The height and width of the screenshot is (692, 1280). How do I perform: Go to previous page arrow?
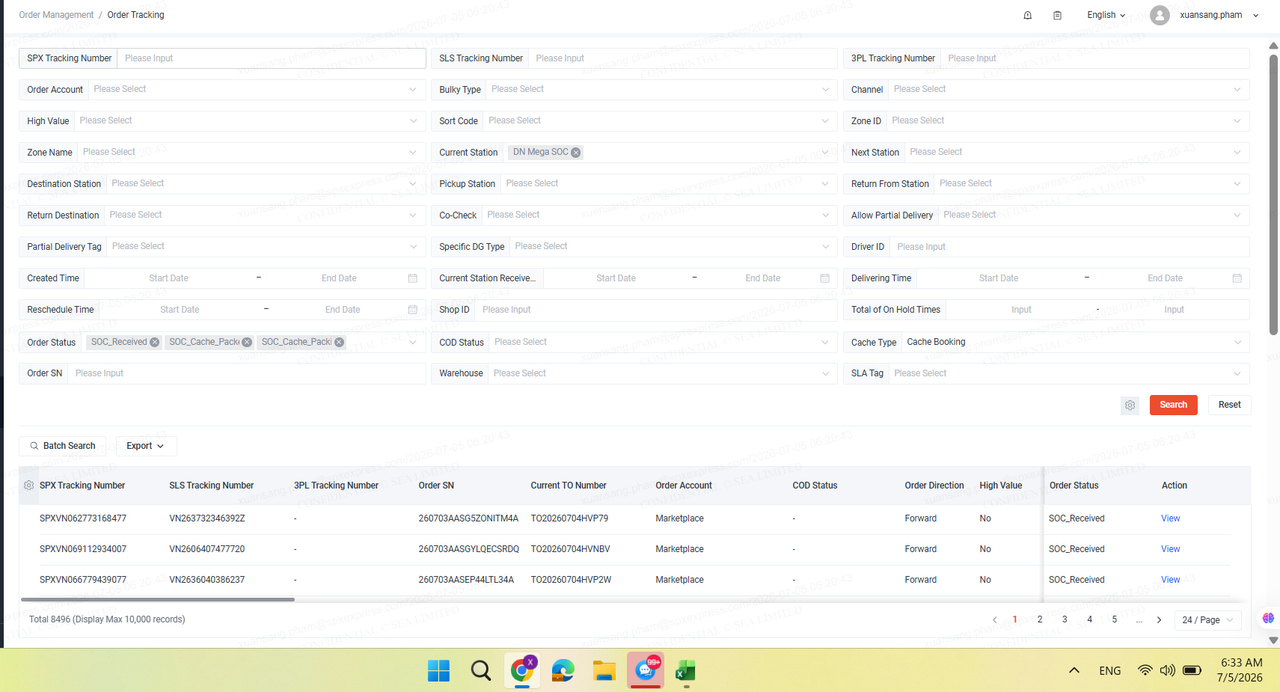(x=995, y=620)
